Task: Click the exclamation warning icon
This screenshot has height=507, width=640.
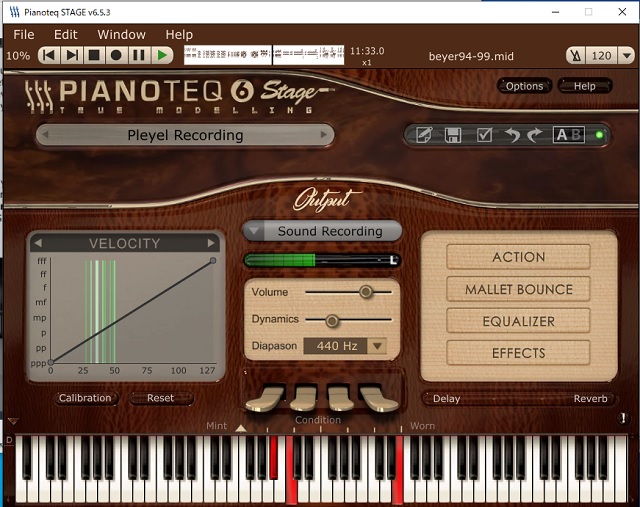Action: (623, 418)
